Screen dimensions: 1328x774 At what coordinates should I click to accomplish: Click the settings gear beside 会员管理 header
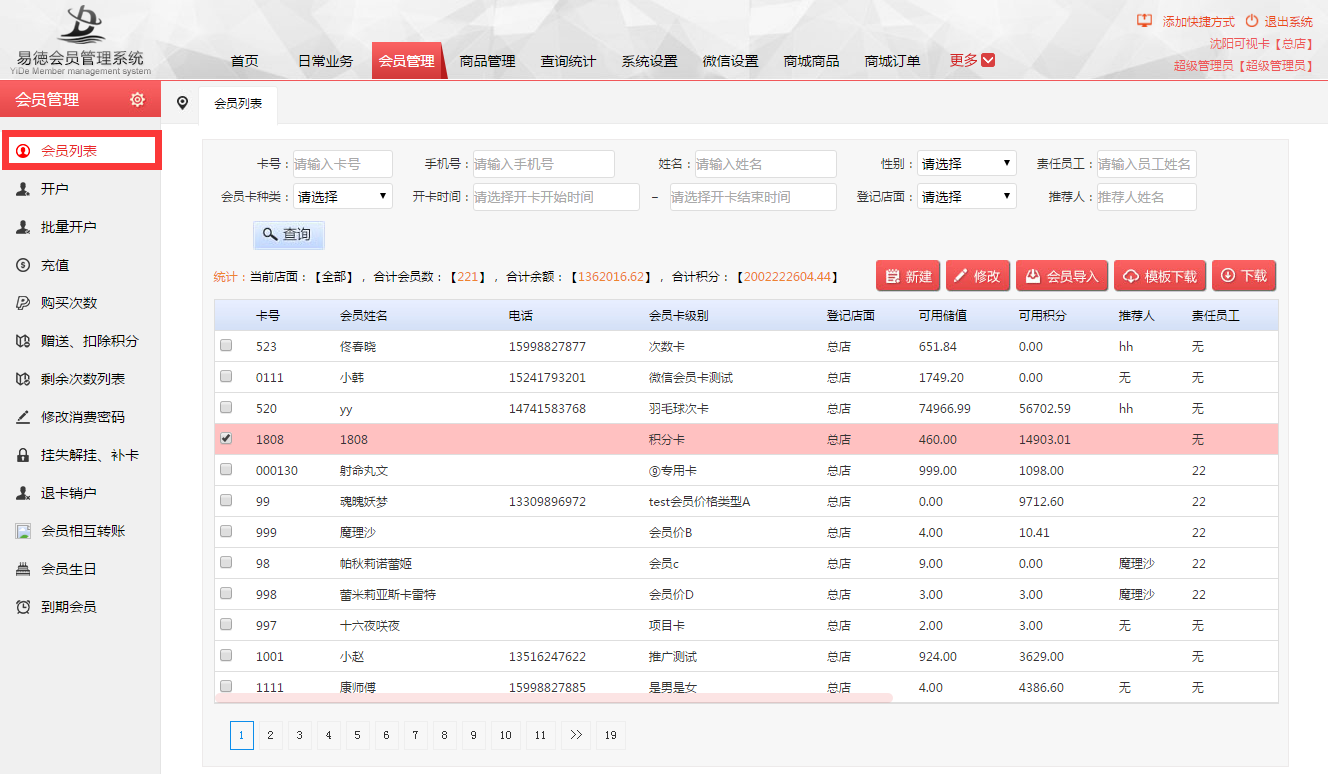138,99
